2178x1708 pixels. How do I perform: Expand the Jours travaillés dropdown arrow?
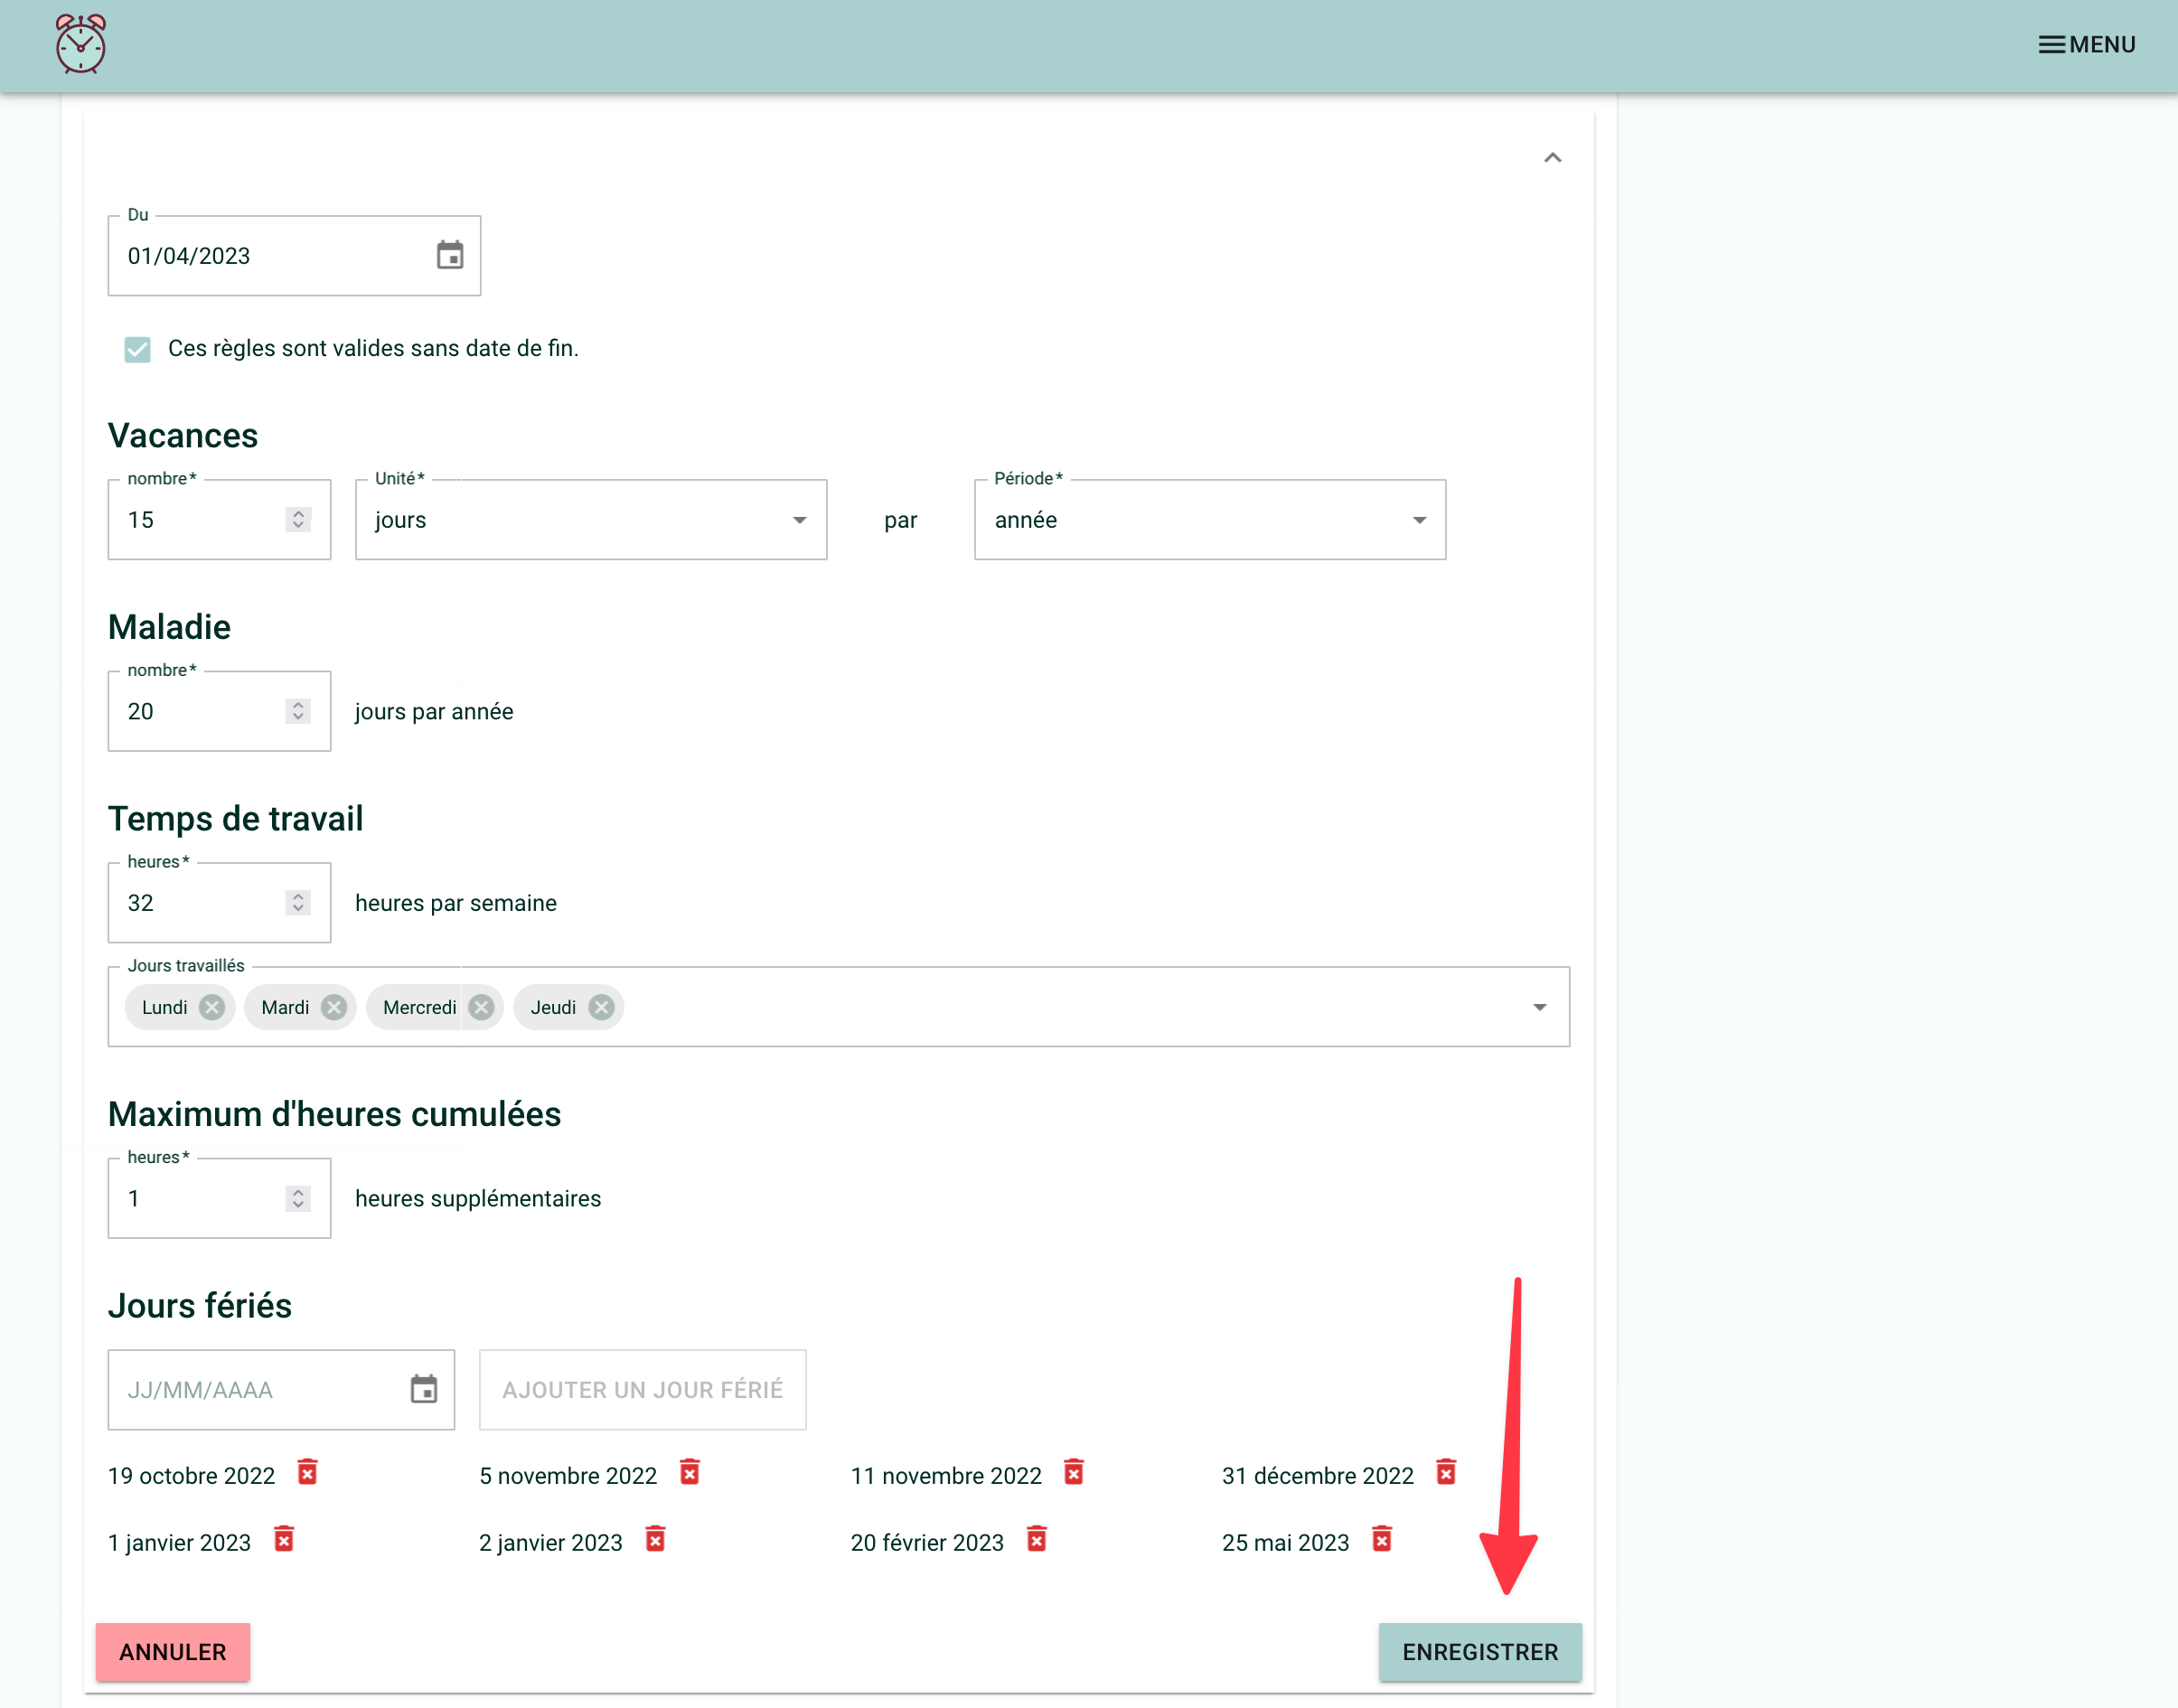pos(1539,1007)
